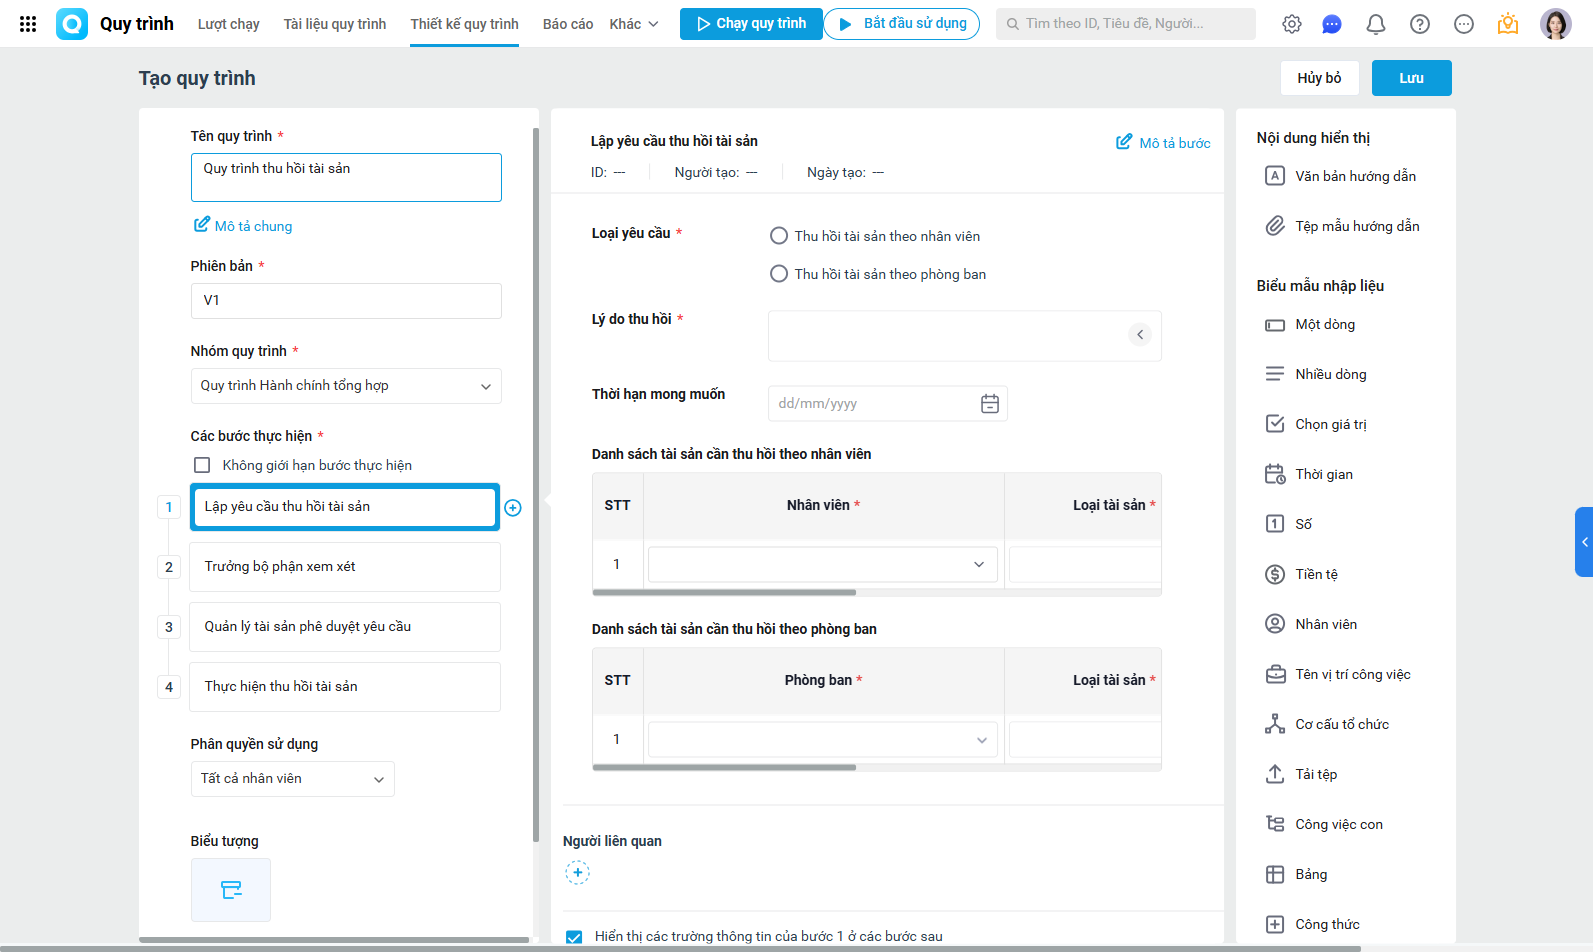Open the chat messages icon
The height and width of the screenshot is (952, 1593).
[x=1332, y=24]
